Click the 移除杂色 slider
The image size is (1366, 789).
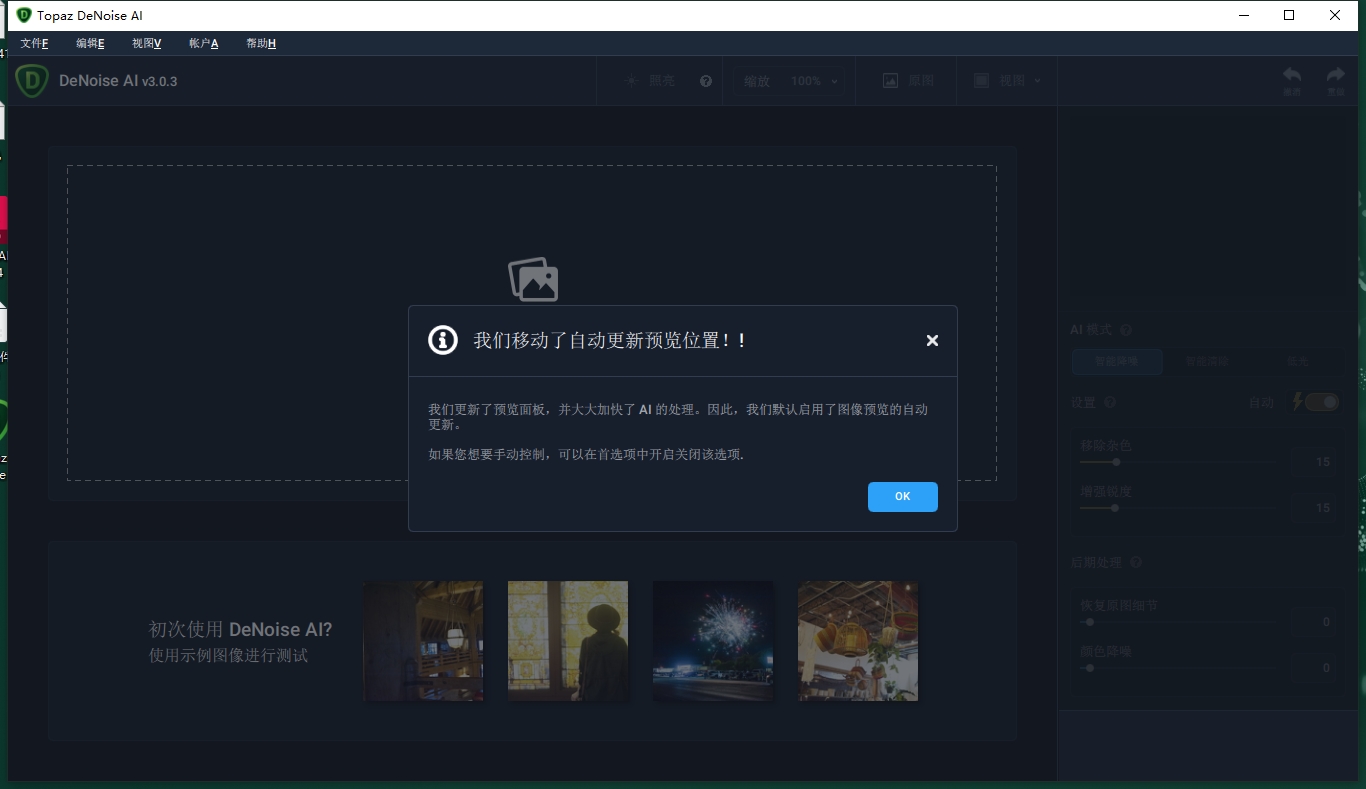[1176, 462]
